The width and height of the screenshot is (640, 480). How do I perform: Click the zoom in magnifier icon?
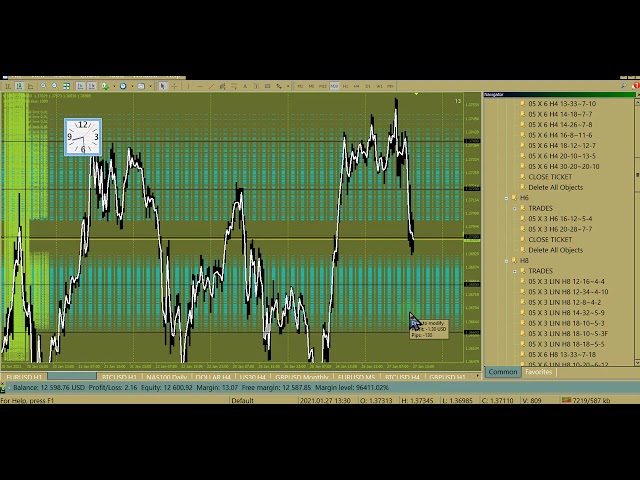pyautogui.click(x=43, y=87)
